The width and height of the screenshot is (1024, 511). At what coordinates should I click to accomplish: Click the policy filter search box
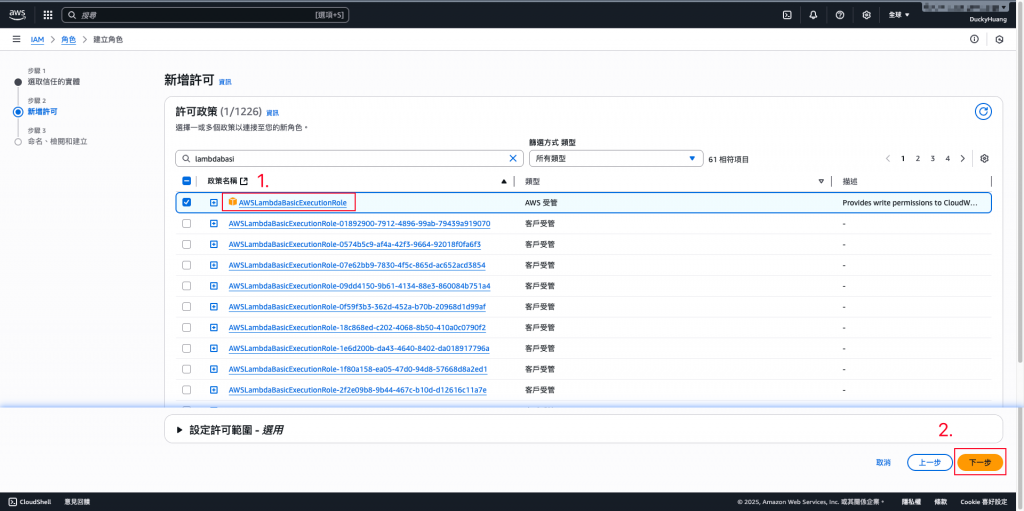point(349,158)
